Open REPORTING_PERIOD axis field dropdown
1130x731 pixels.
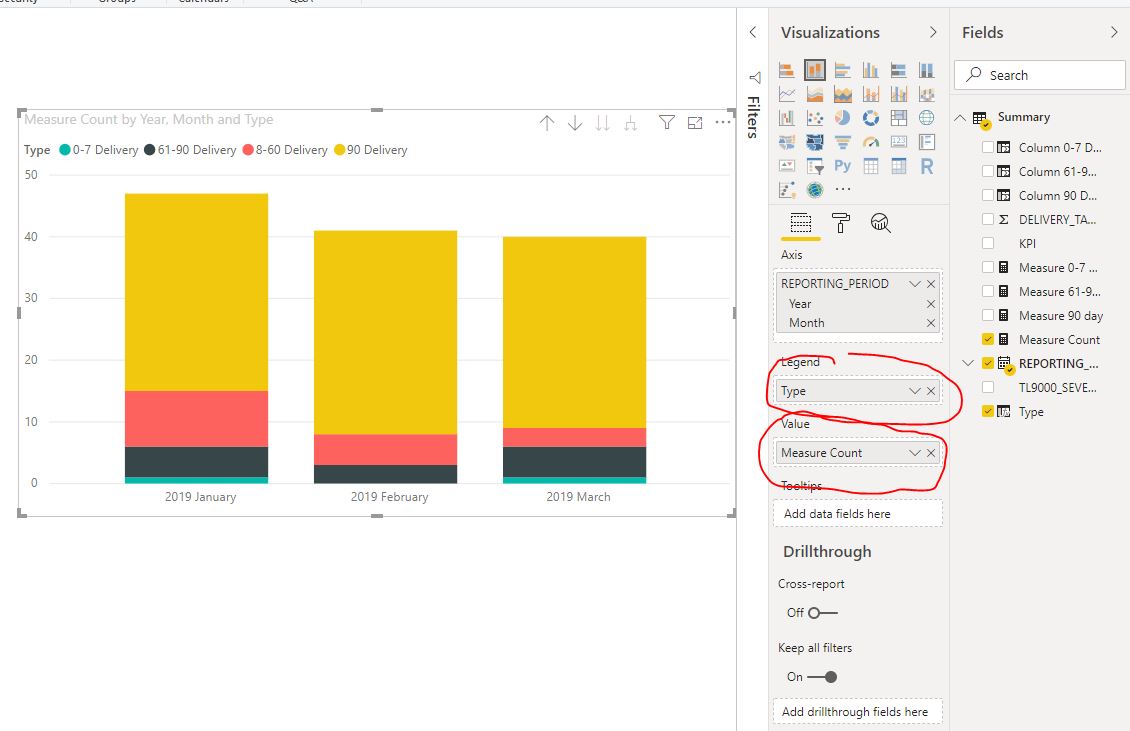pyautogui.click(x=915, y=284)
